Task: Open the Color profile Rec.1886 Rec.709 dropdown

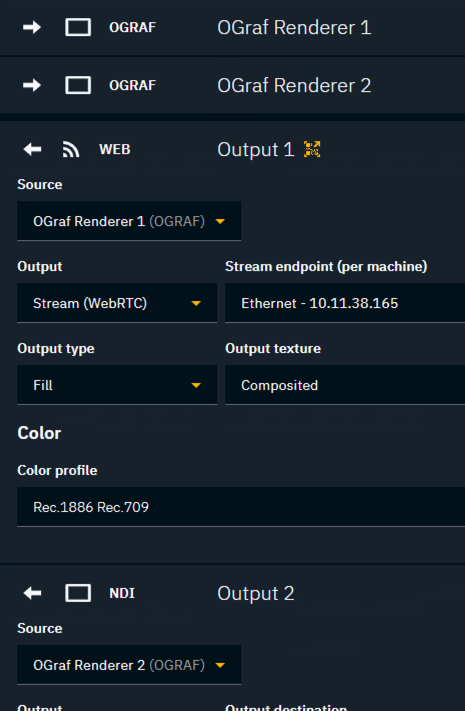Action: click(x=241, y=507)
